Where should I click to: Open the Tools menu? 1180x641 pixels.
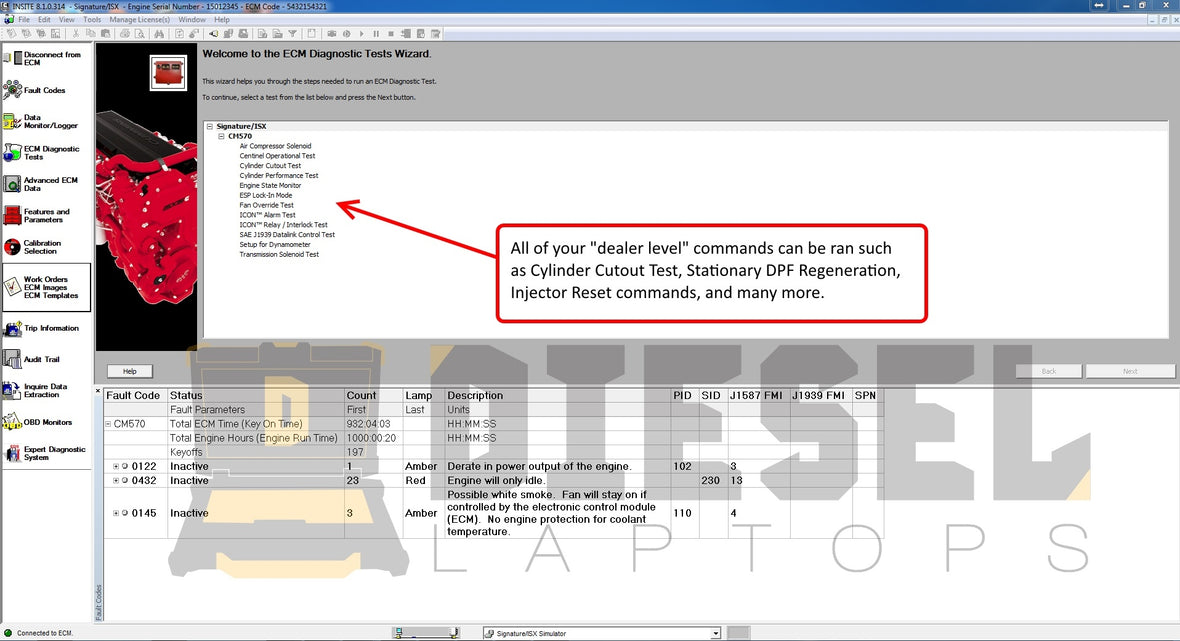coord(92,19)
